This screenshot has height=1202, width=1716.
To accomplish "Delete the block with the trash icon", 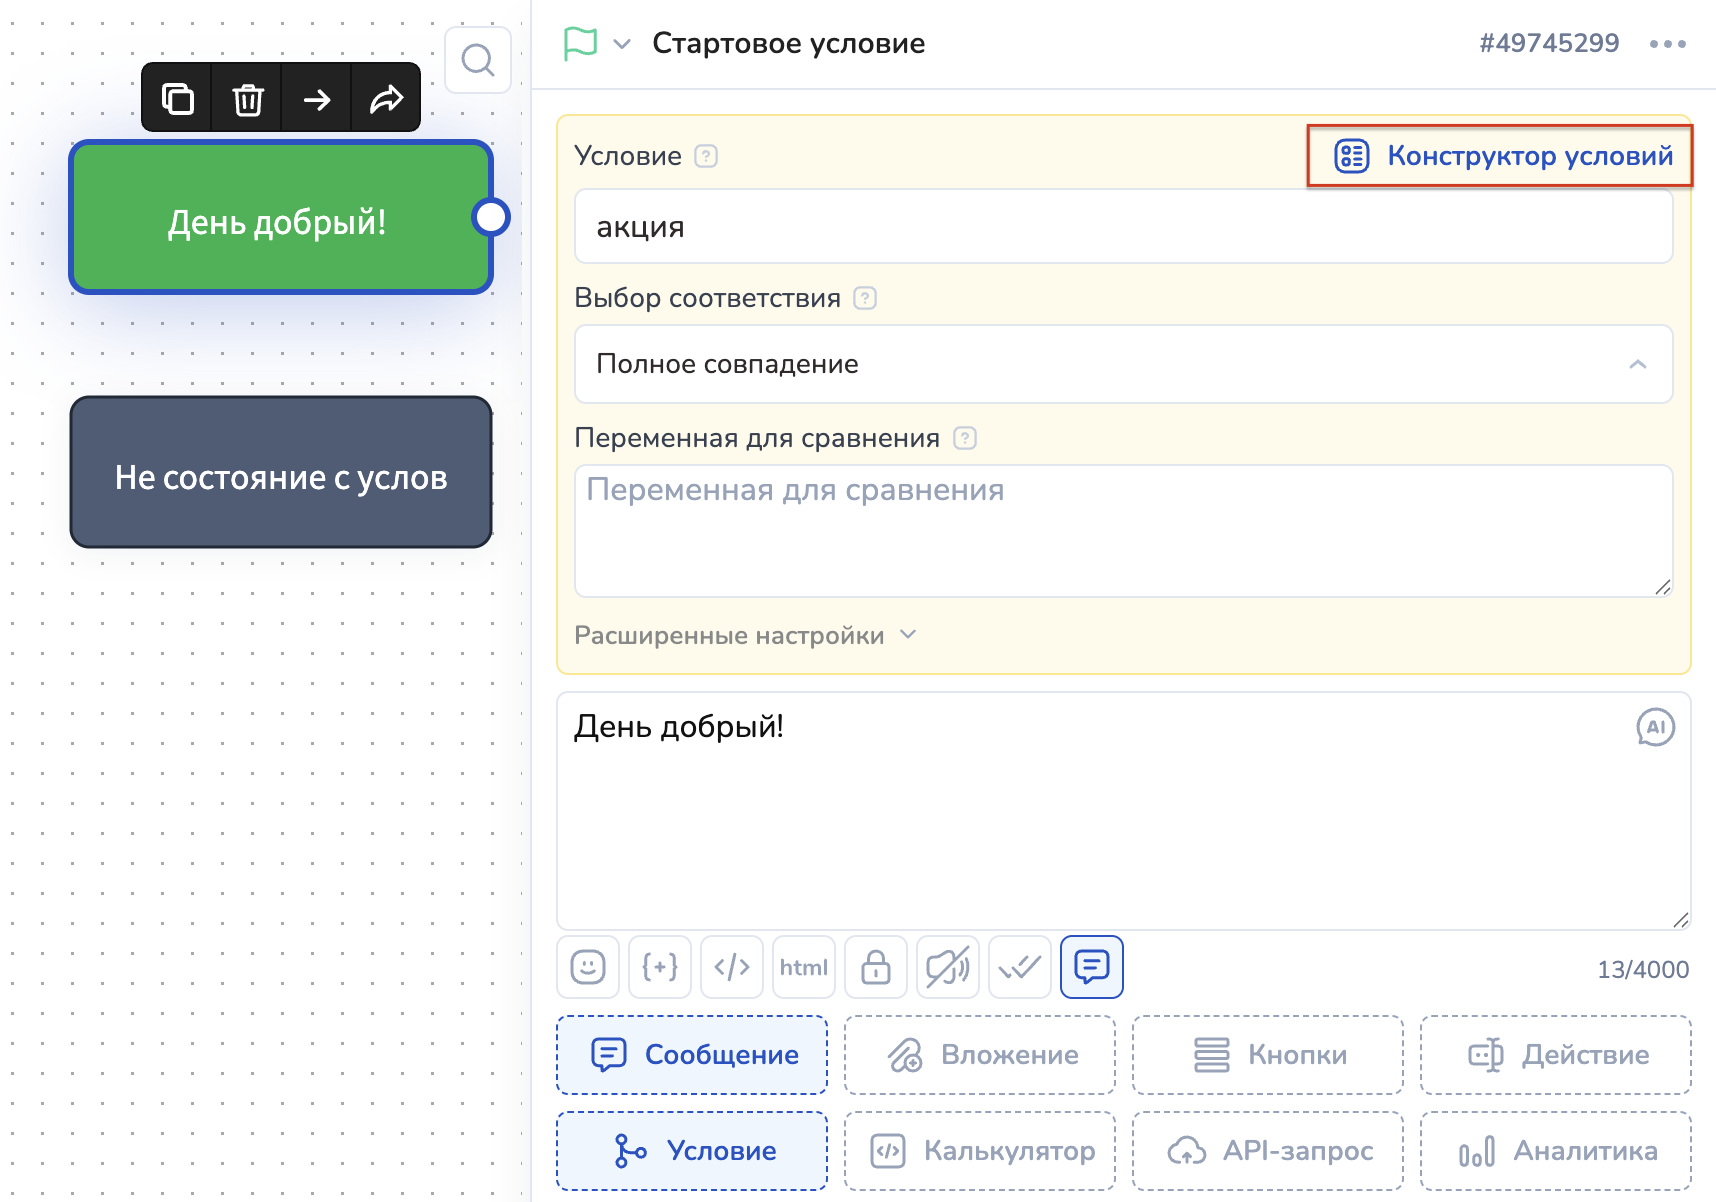I will (x=247, y=99).
